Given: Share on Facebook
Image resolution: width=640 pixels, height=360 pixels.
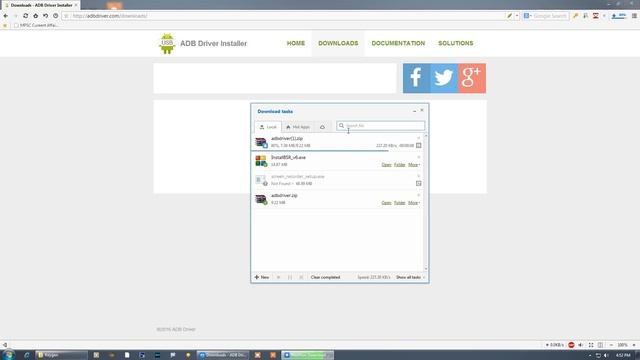Looking at the screenshot, I should pos(416,78).
